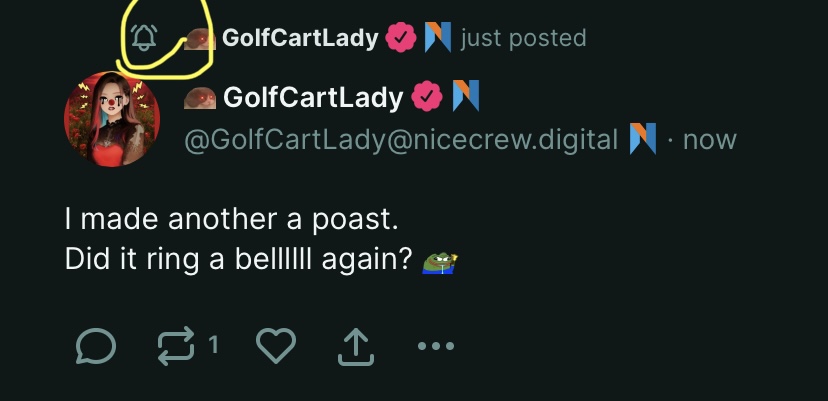Viewport: 828px width, 401px height.
Task: Click the GolfCartLady display name on the post
Action: (x=313, y=97)
